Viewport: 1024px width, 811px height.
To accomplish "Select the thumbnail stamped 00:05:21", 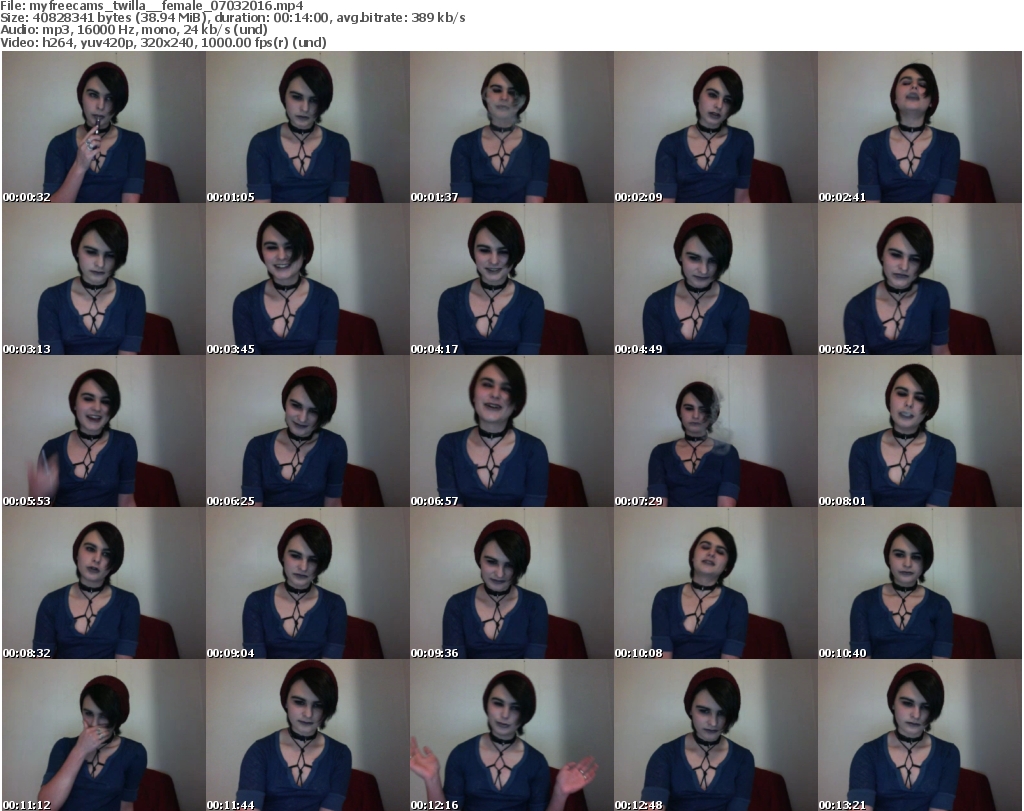I will 920,279.
